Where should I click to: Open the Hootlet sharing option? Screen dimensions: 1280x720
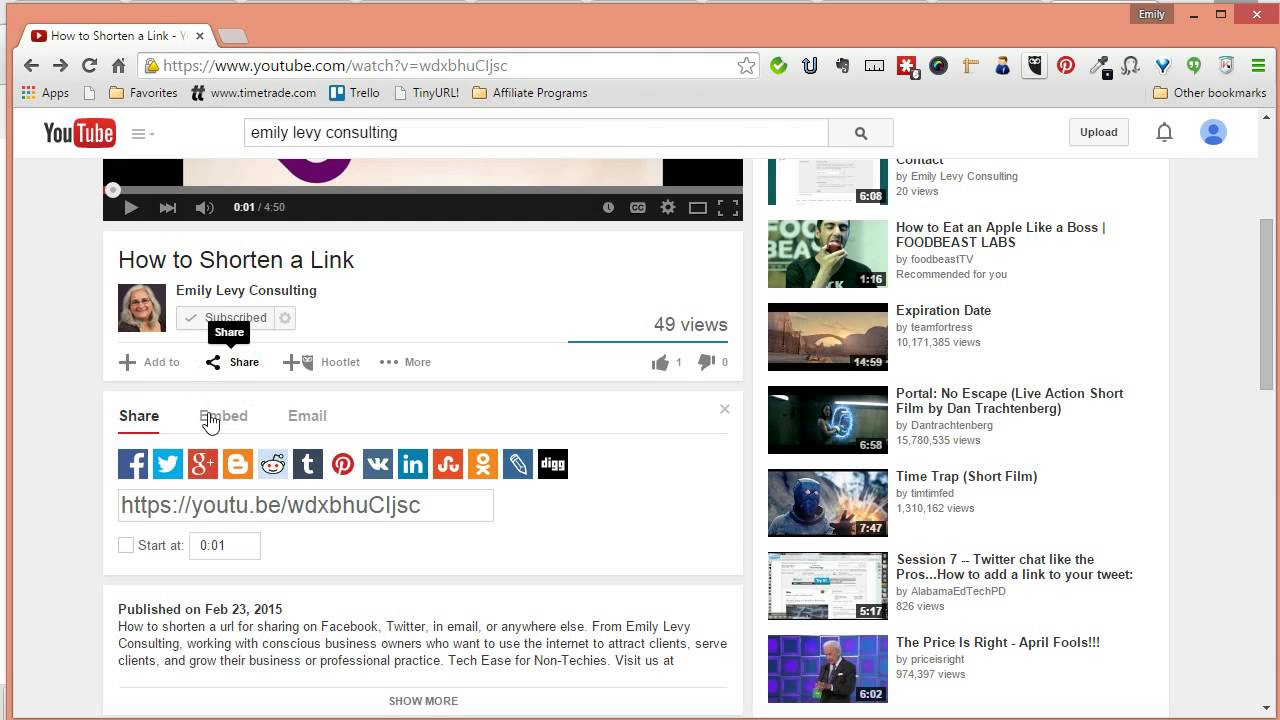pos(321,362)
